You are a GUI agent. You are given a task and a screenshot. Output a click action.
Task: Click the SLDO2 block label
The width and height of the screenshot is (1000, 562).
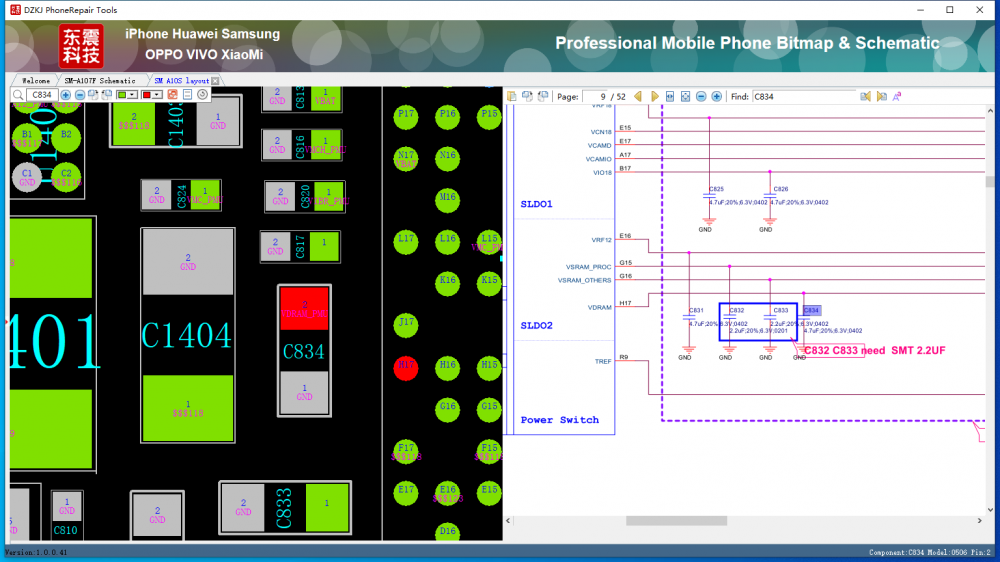point(536,325)
